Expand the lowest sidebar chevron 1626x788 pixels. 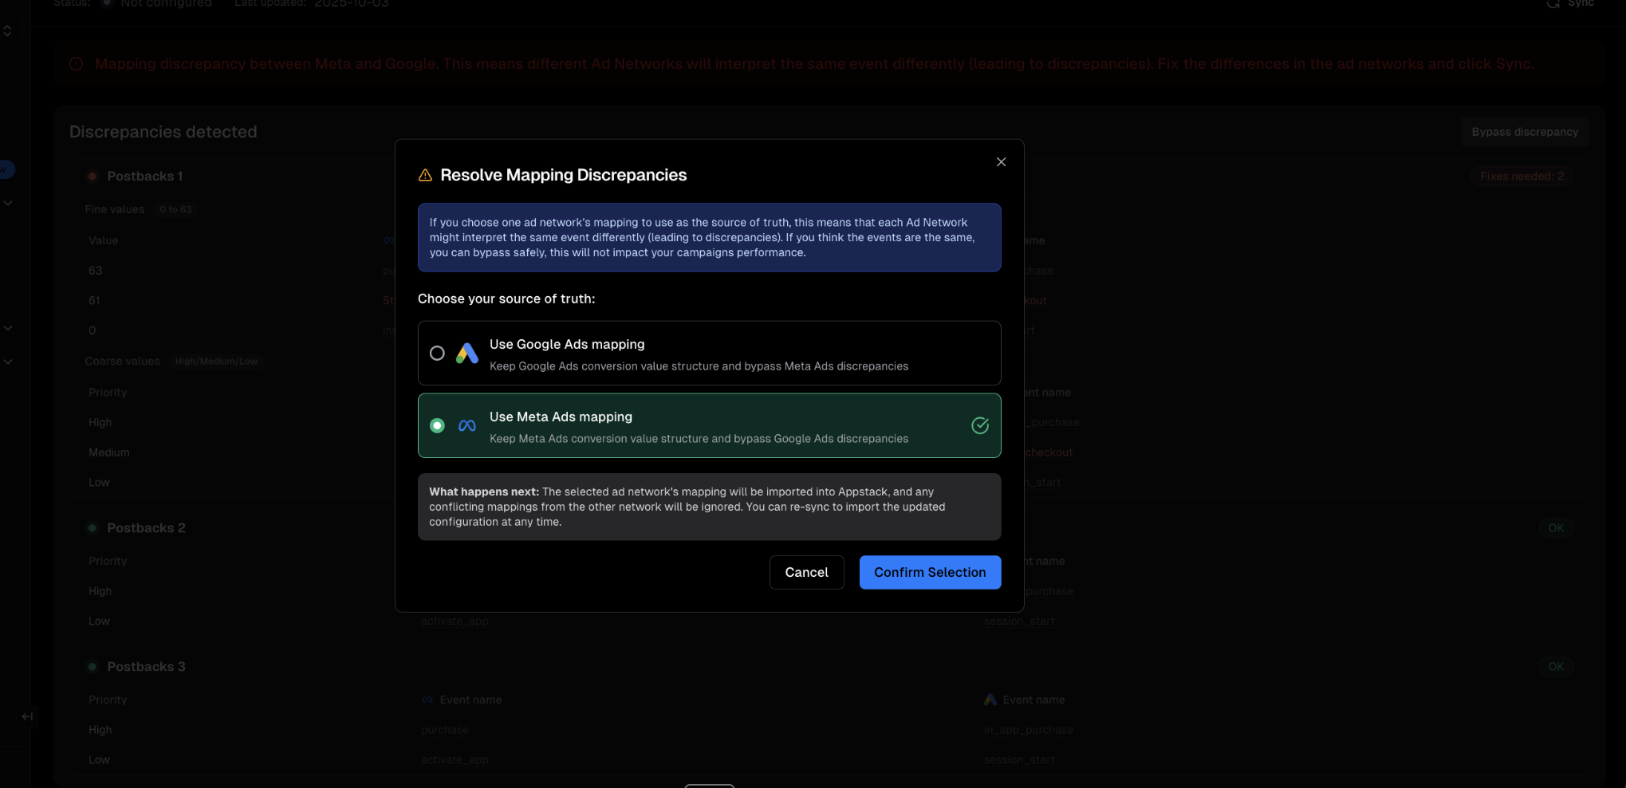tap(7, 362)
